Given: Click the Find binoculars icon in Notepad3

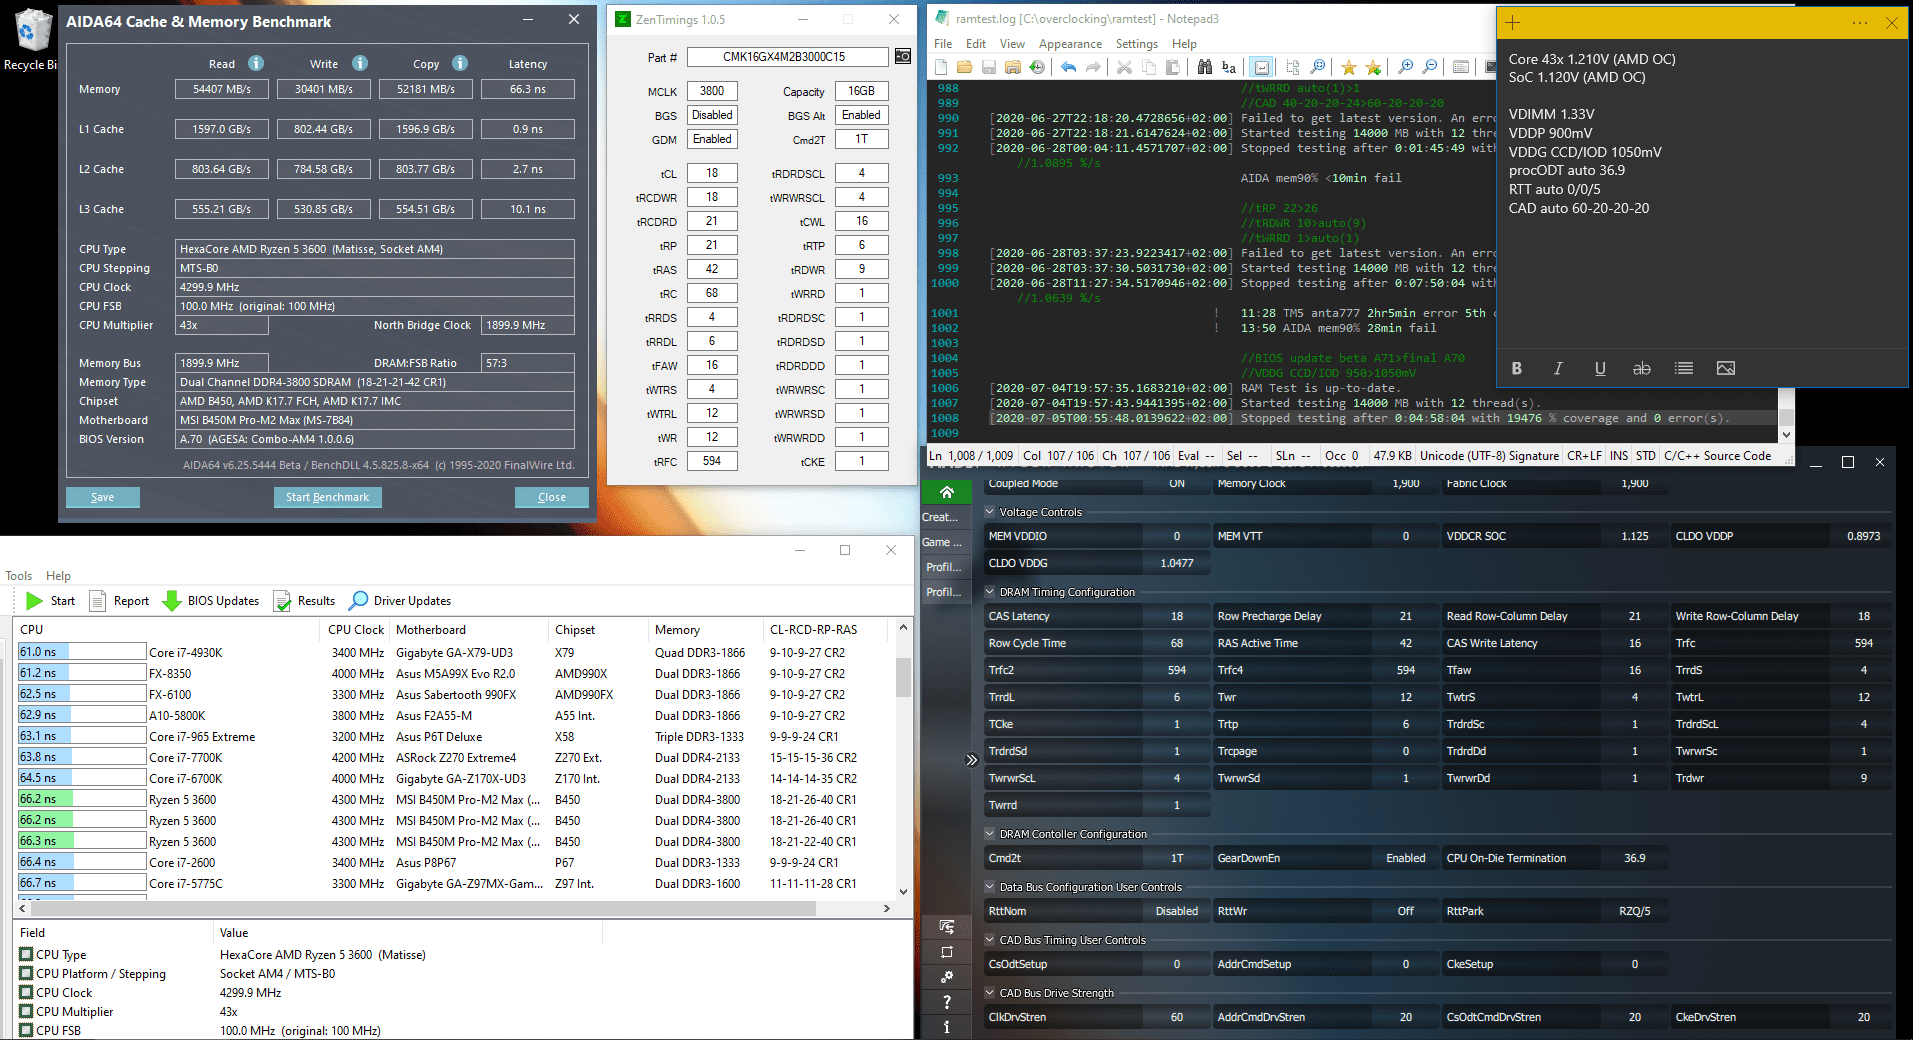Looking at the screenshot, I should pos(1204,67).
